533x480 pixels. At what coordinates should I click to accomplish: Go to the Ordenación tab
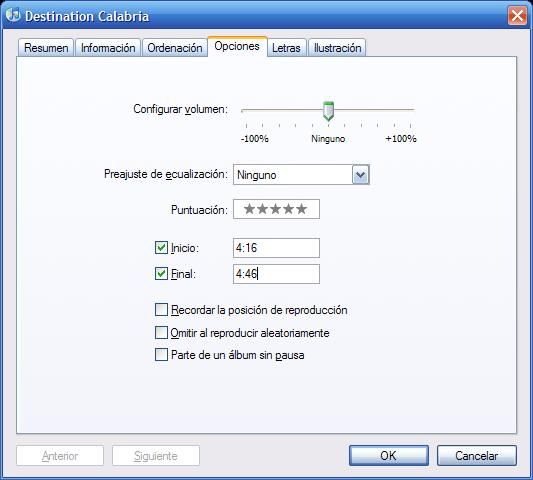pyautogui.click(x=175, y=48)
